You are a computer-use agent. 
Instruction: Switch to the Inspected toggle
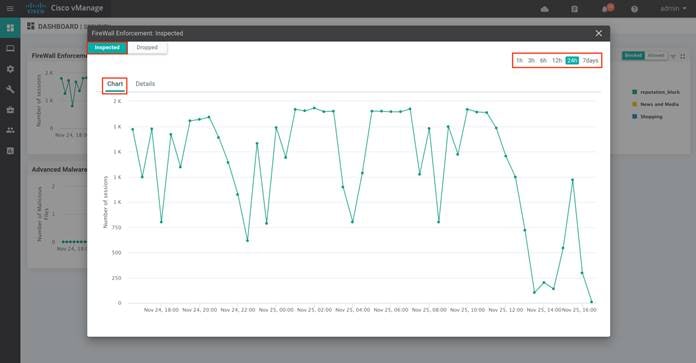(107, 47)
